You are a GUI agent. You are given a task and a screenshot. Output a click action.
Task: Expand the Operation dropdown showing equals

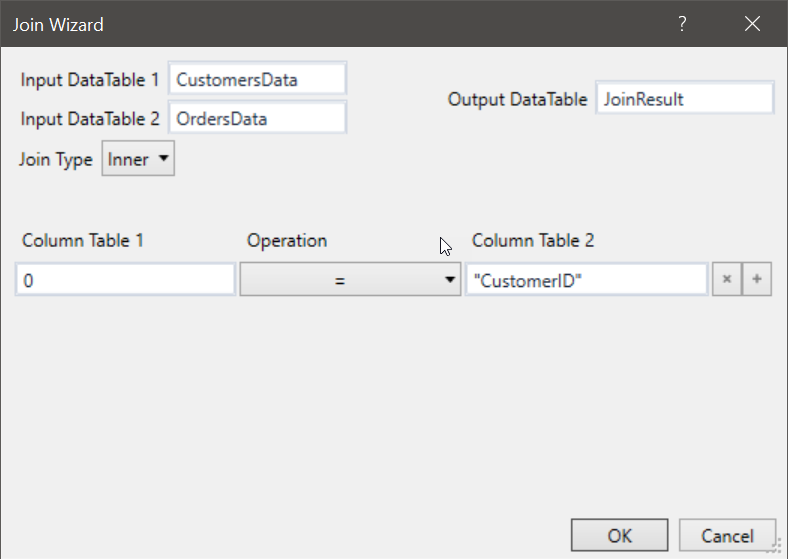350,281
